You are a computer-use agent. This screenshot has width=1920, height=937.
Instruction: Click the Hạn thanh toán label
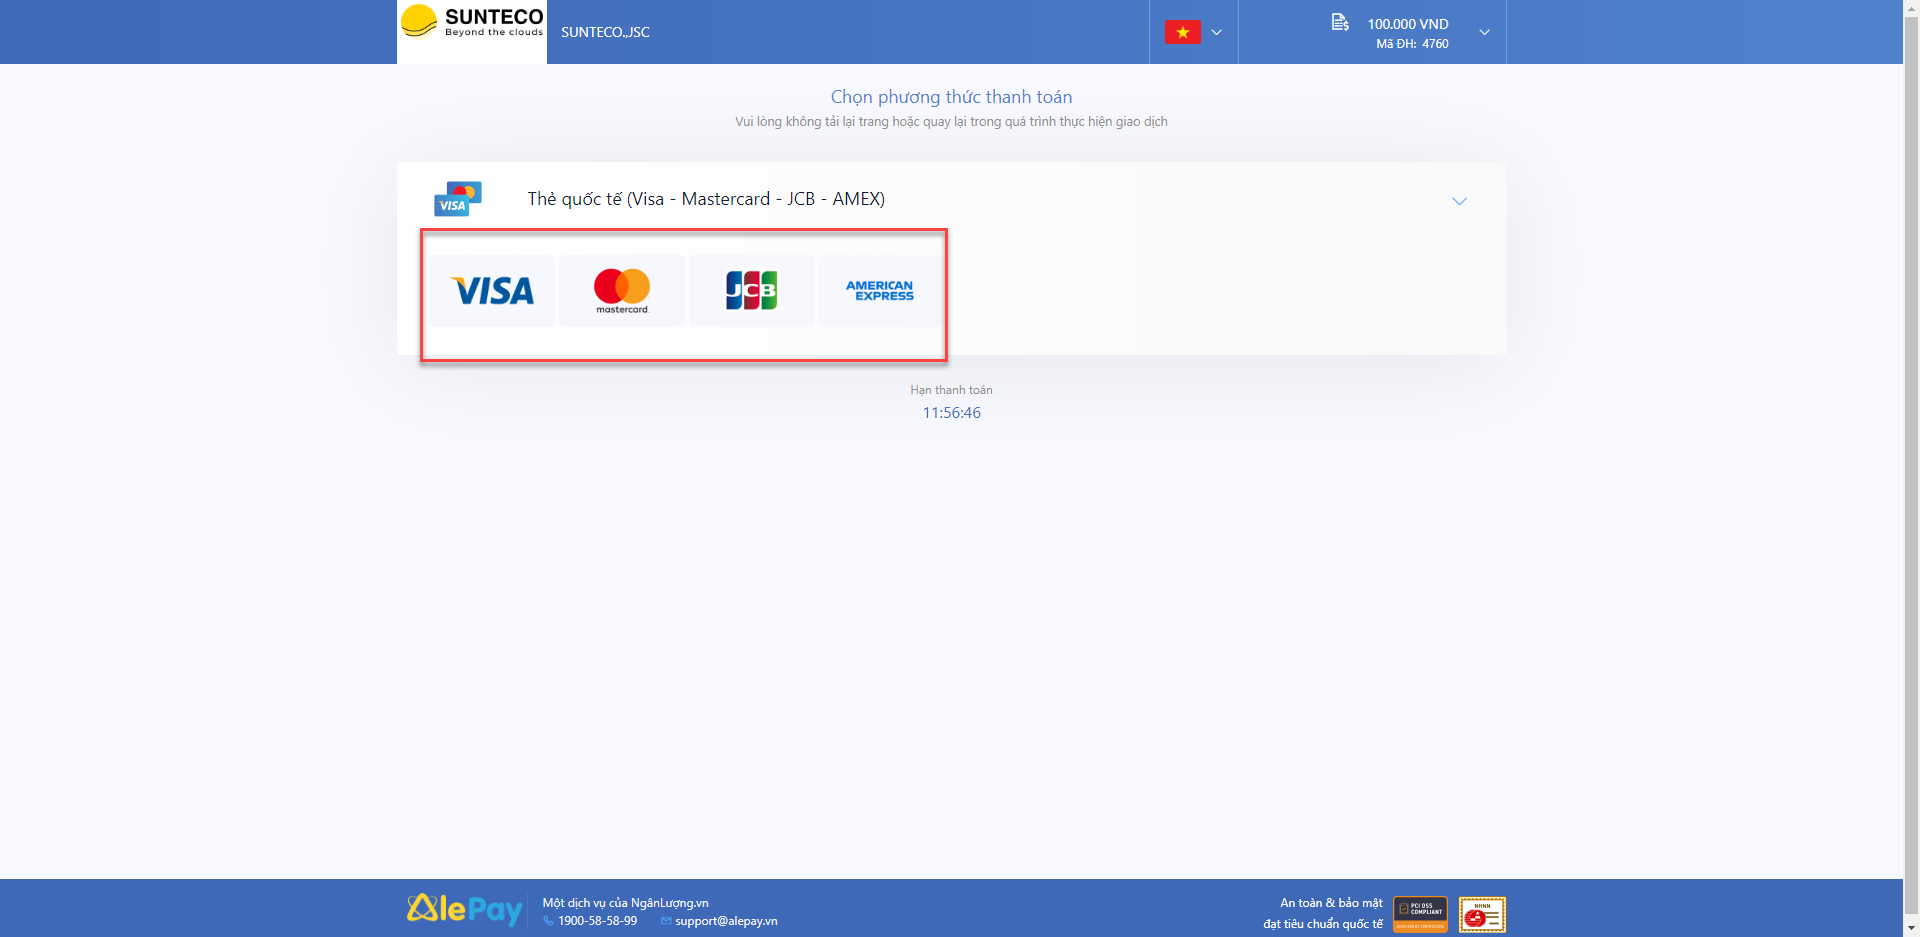point(951,390)
